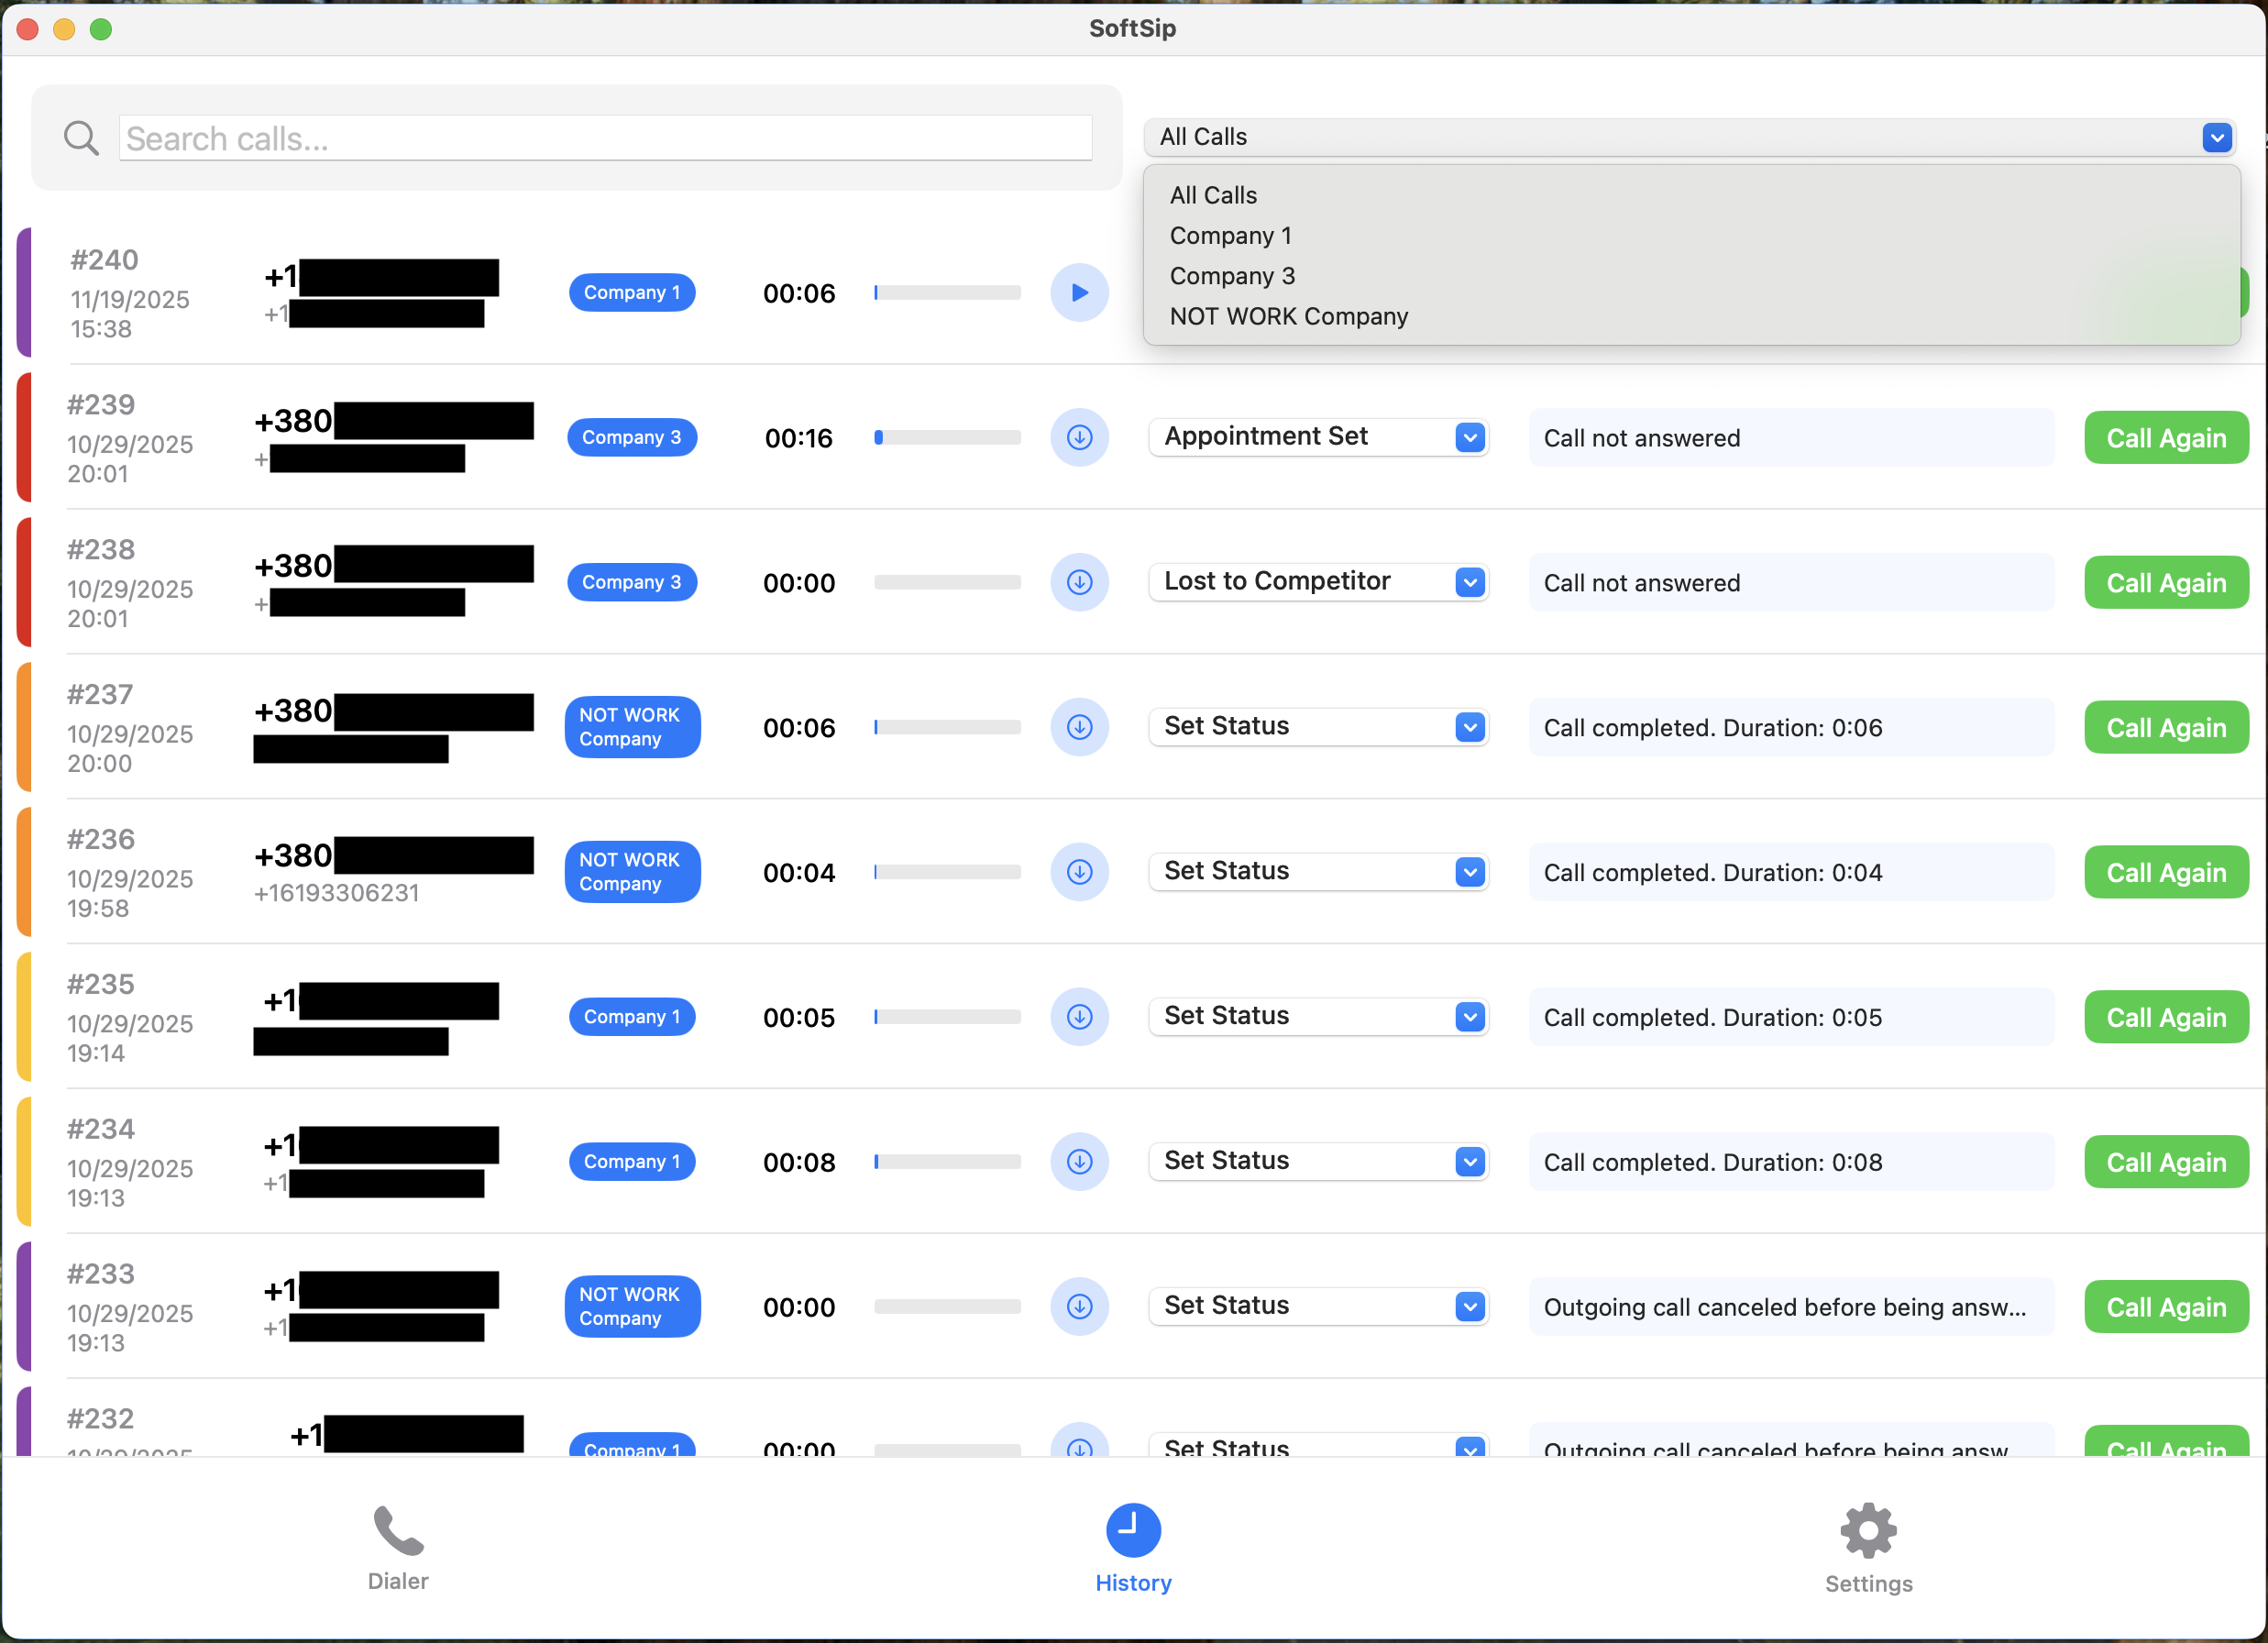Open the Appointment Set status dropdown for call #239

1318,437
